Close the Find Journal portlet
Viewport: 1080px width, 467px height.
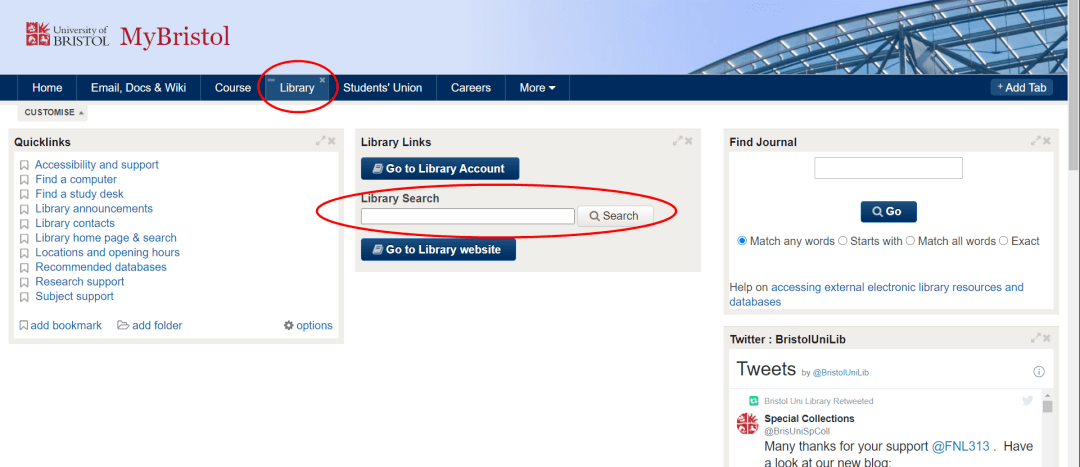(1047, 141)
